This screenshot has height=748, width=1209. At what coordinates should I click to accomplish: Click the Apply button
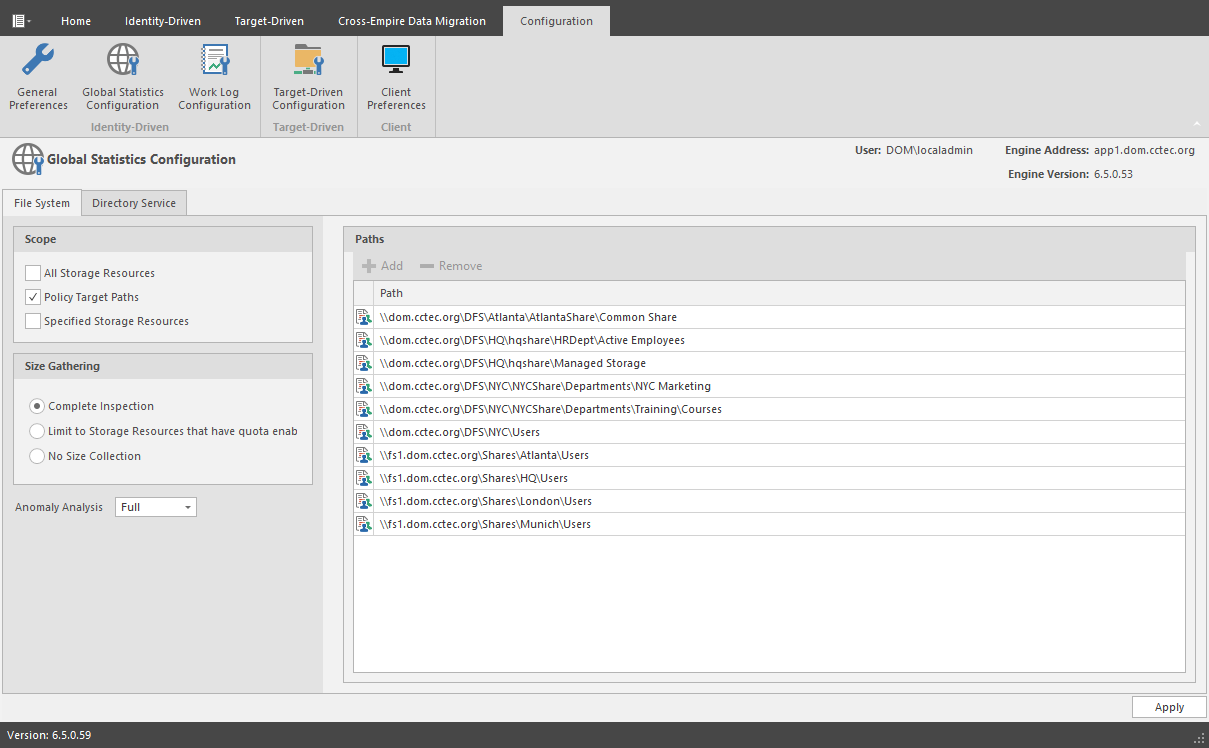(x=1169, y=707)
